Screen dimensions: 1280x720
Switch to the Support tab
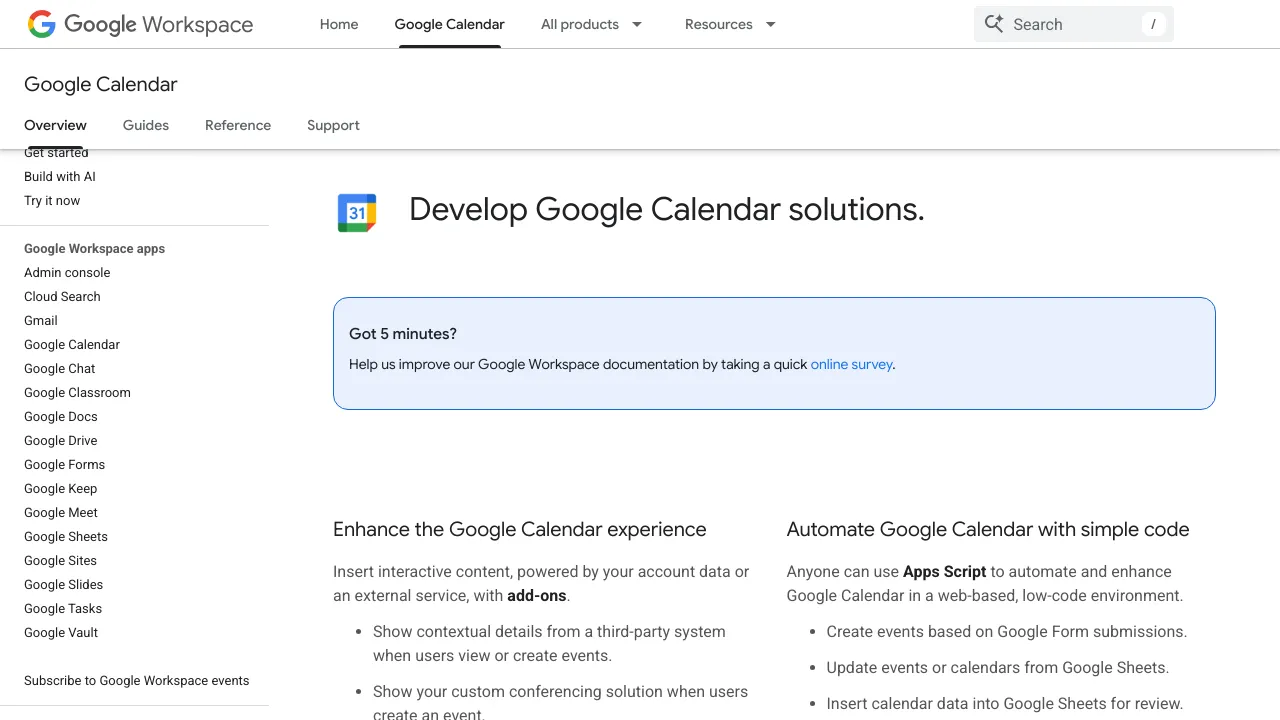coord(333,125)
